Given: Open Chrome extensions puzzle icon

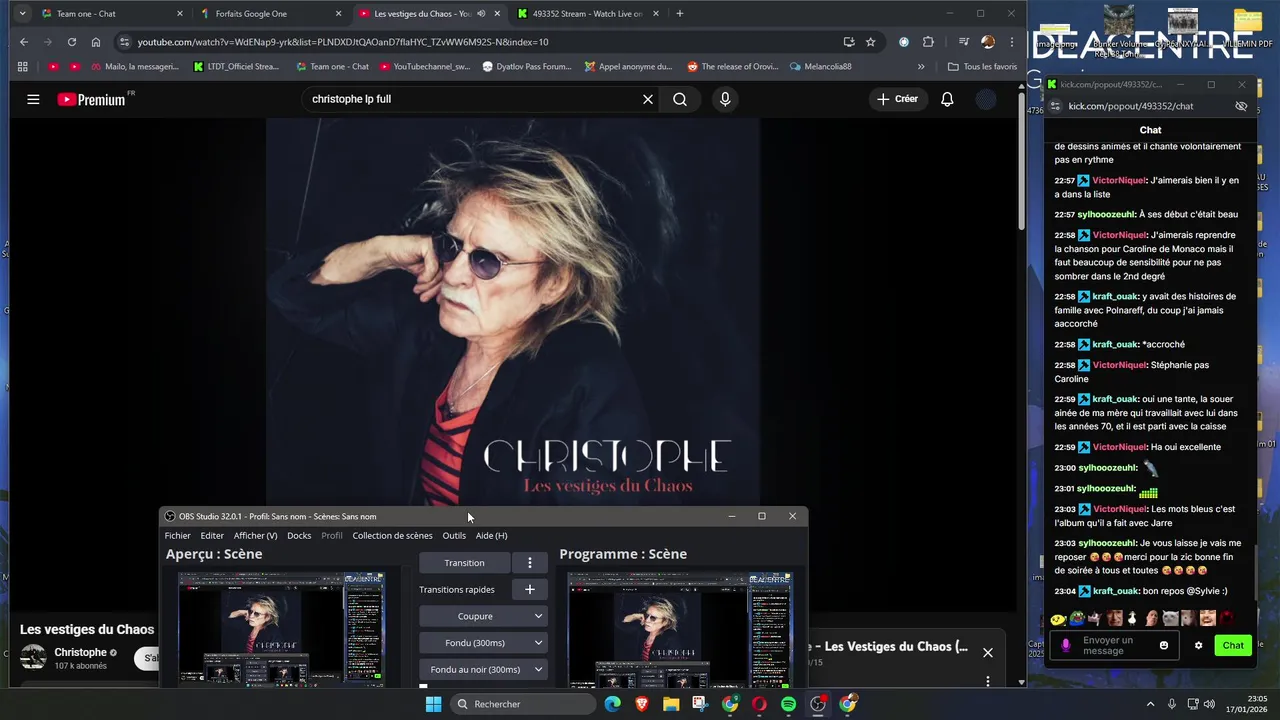Looking at the screenshot, I should 928,42.
